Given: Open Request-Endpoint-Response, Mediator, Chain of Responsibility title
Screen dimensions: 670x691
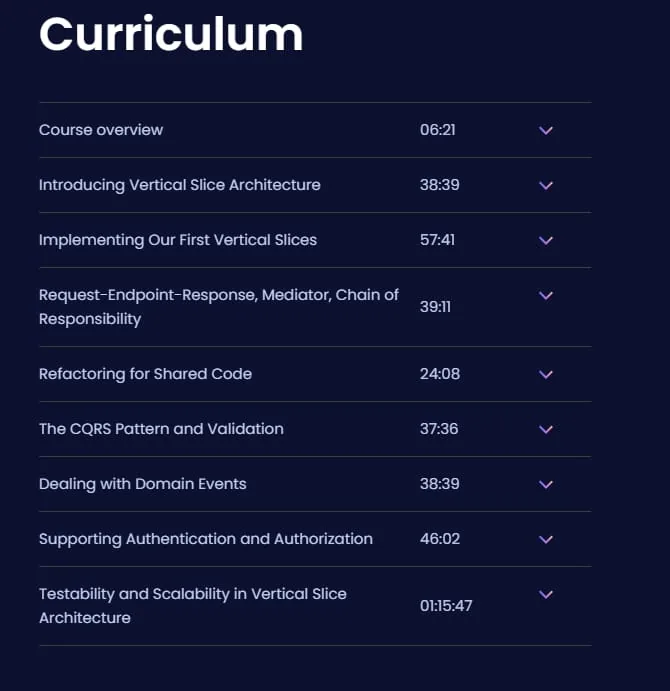Looking at the screenshot, I should coord(219,307).
